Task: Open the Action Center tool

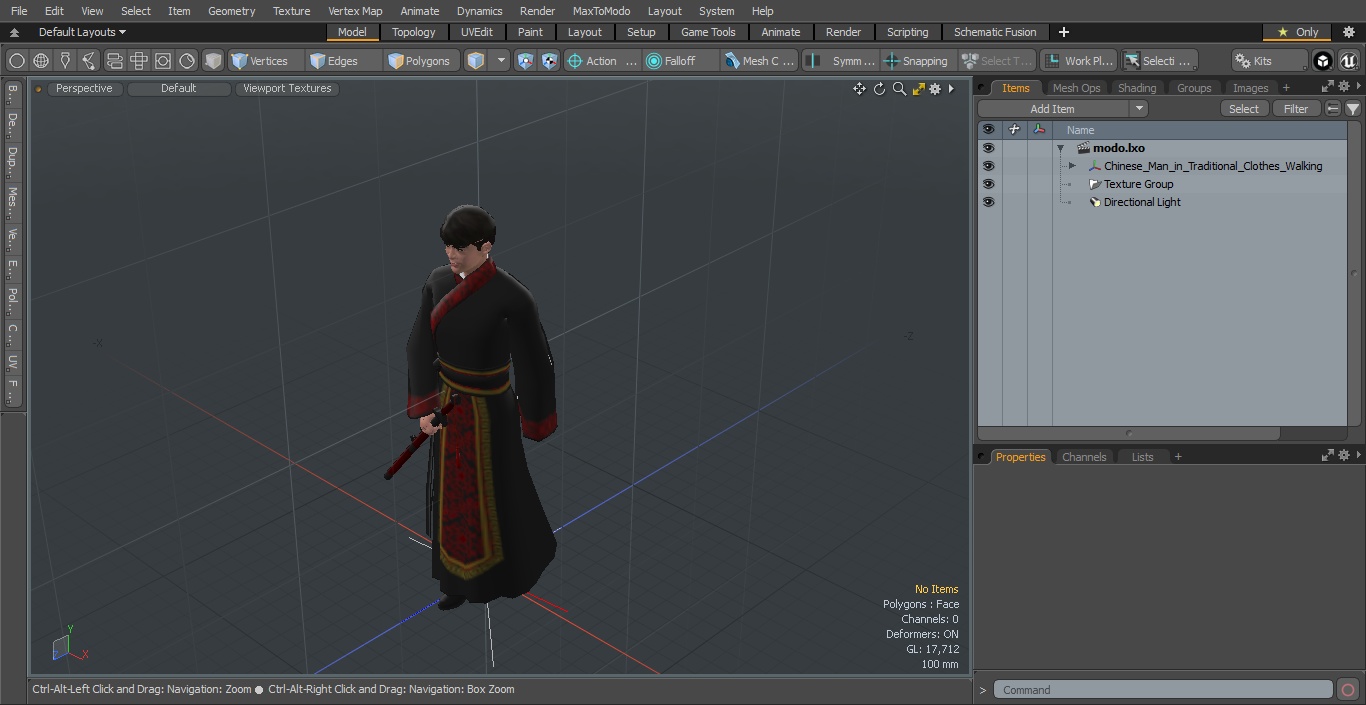Action: tap(601, 61)
